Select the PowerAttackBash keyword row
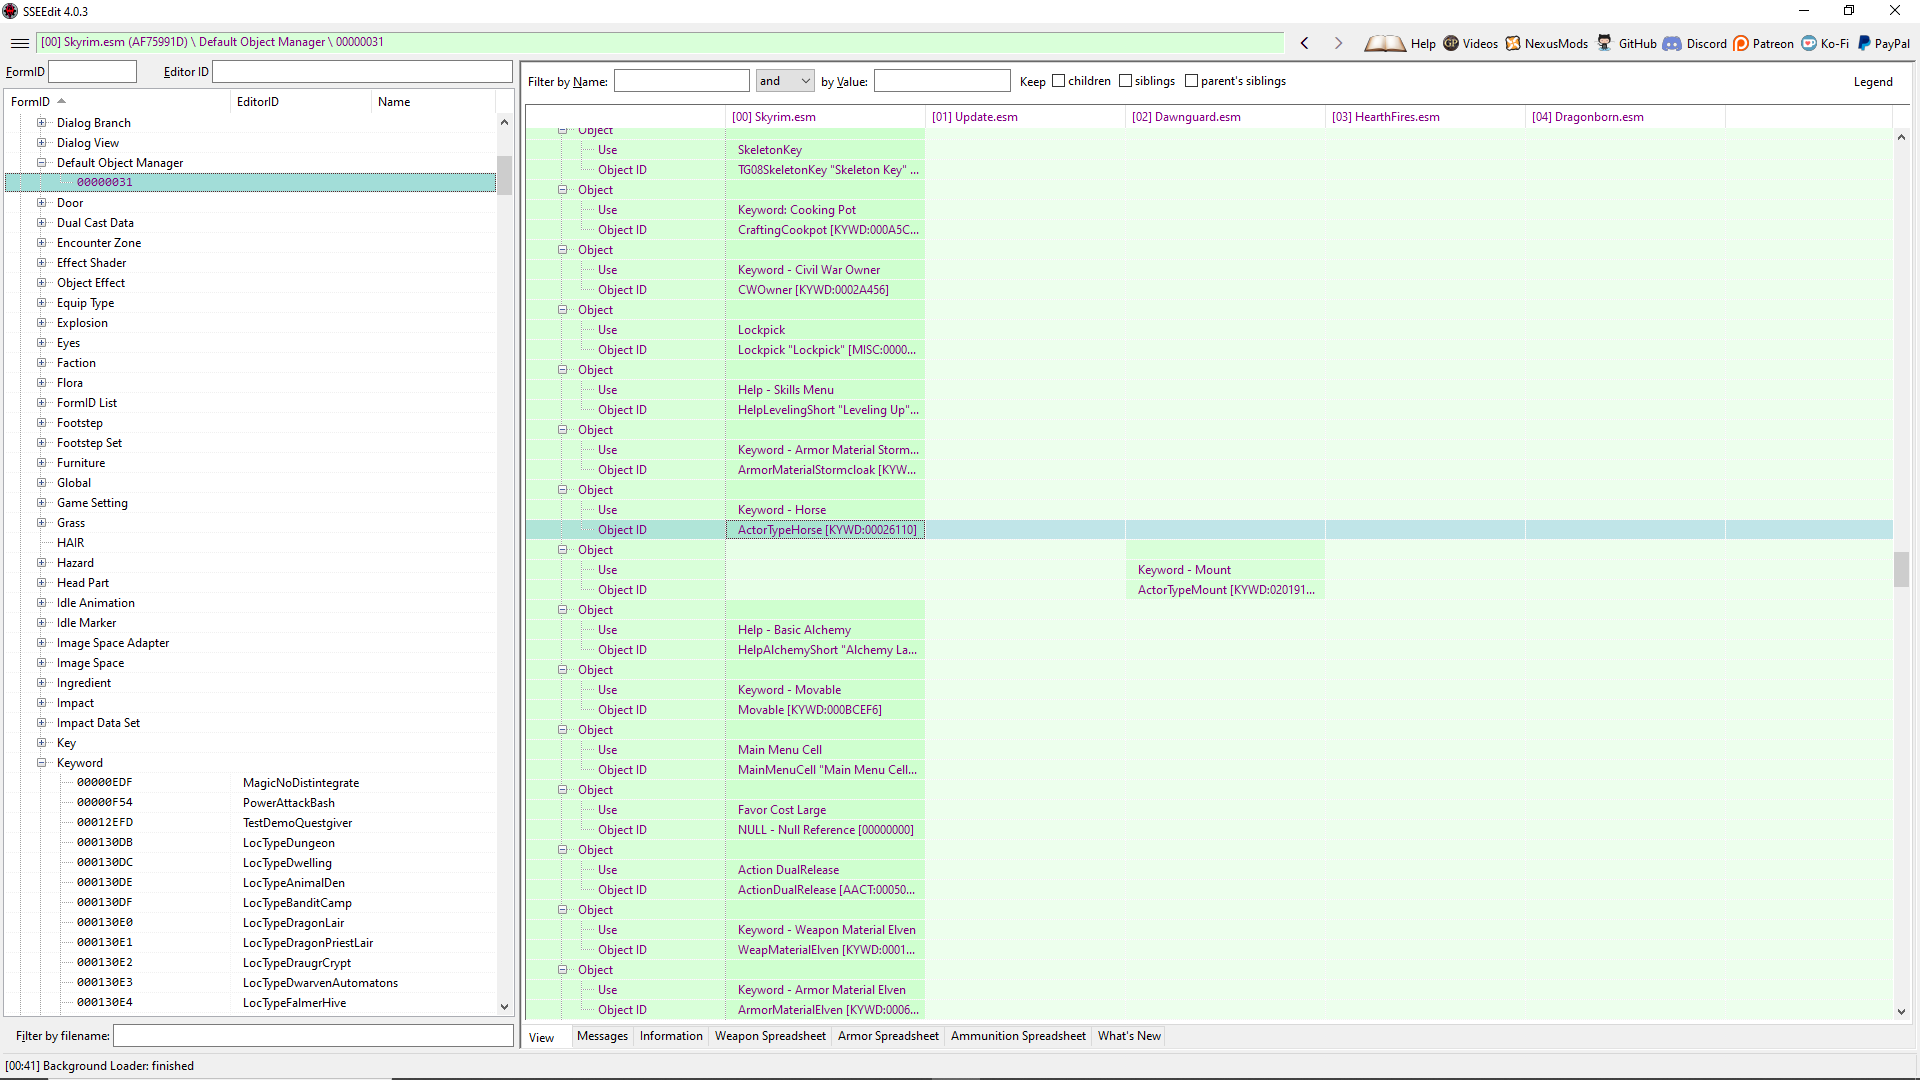Viewport: 1920px width, 1080px height. (250, 803)
